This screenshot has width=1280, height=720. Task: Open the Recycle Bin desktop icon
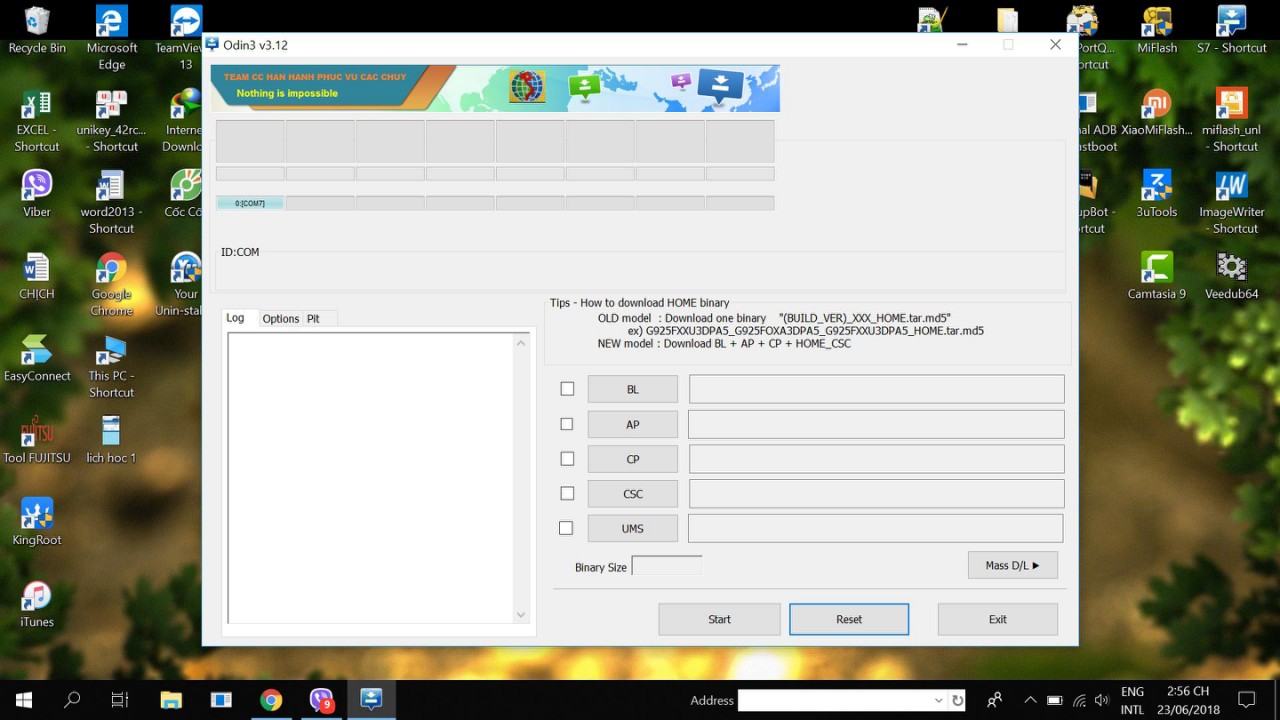pos(37,31)
